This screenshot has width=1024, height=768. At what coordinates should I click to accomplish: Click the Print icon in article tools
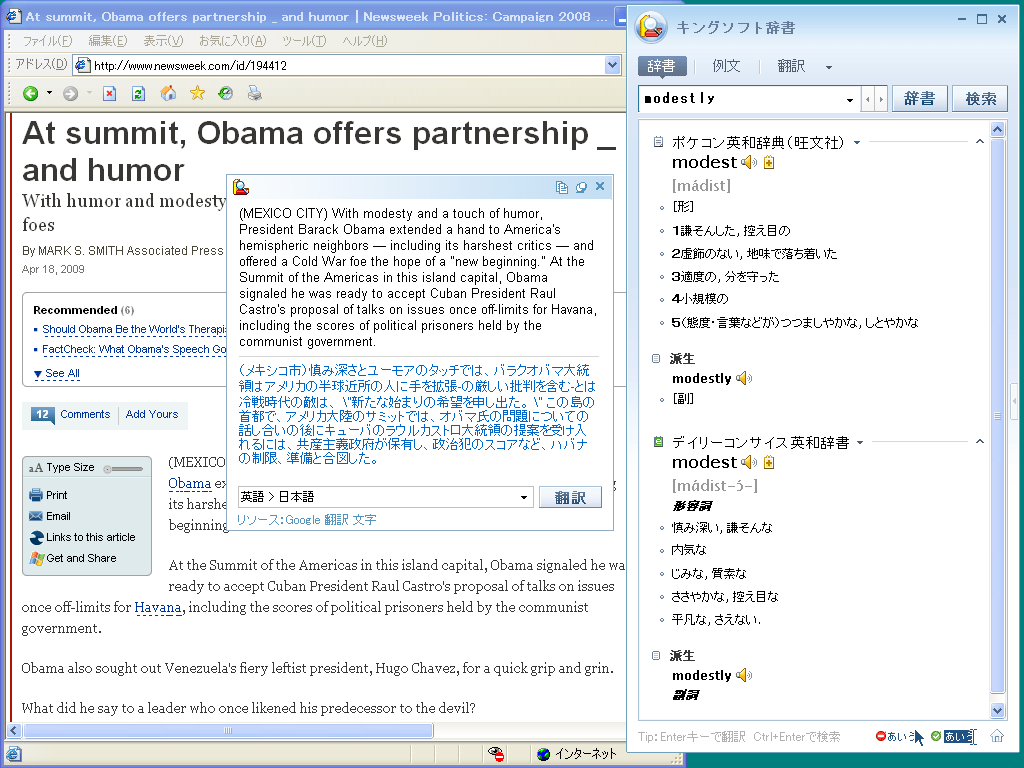[35, 495]
